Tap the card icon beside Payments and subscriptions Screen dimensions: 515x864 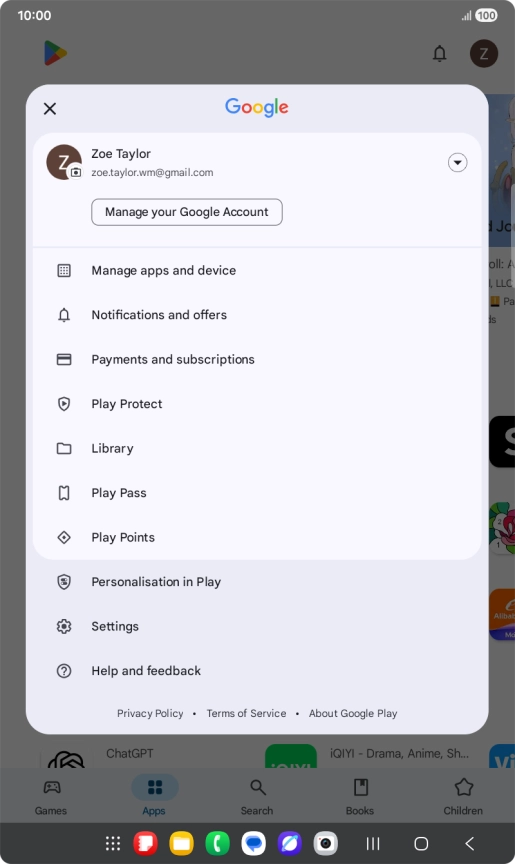click(x=64, y=359)
